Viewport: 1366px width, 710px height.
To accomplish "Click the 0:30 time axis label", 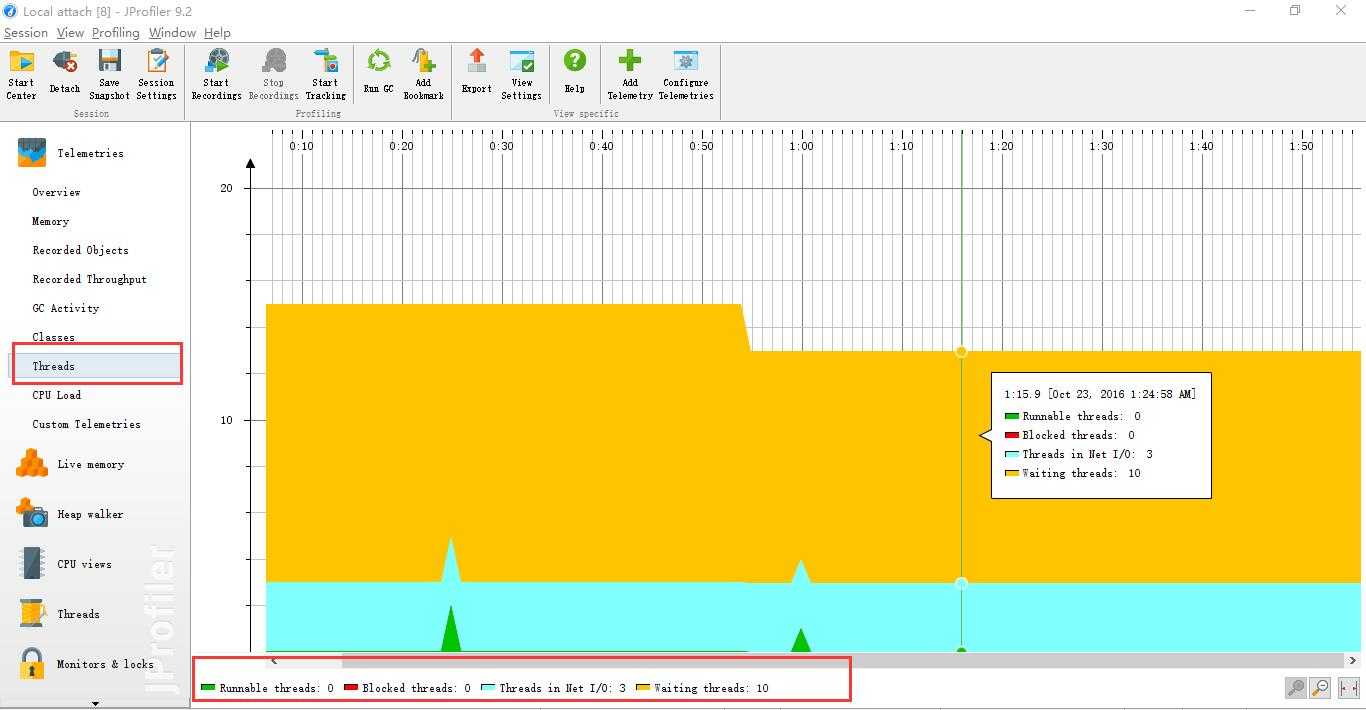I will 501,146.
